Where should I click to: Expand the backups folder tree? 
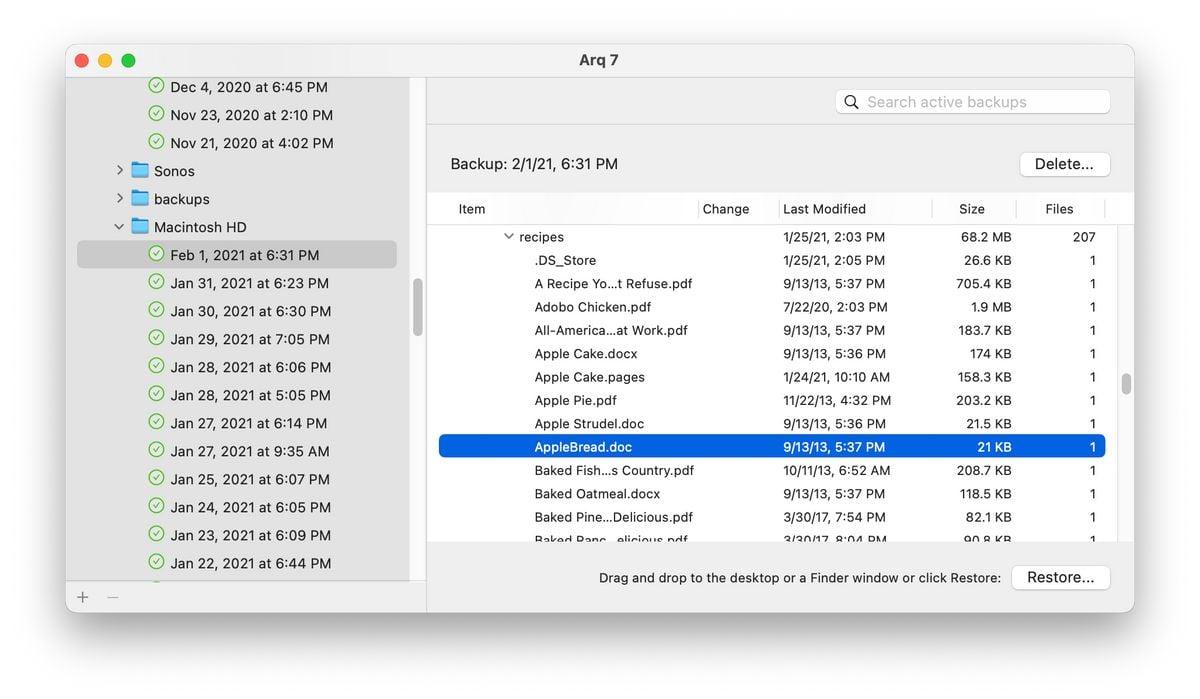[120, 198]
